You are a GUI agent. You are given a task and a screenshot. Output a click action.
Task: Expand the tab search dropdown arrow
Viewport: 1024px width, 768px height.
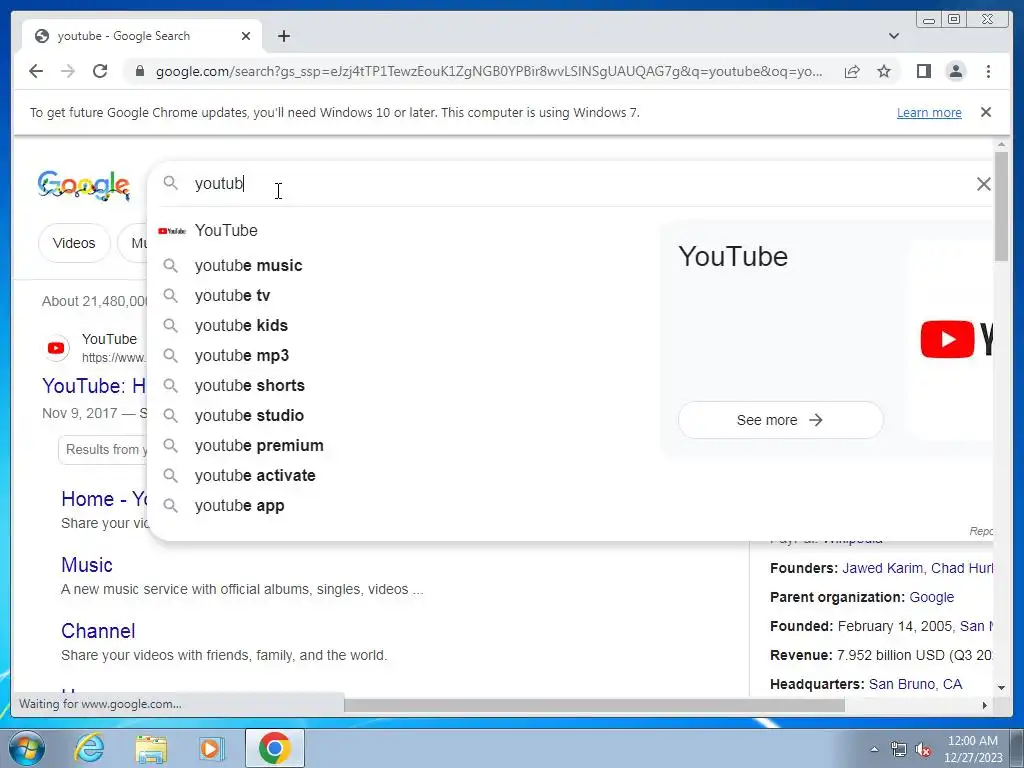[x=894, y=36]
